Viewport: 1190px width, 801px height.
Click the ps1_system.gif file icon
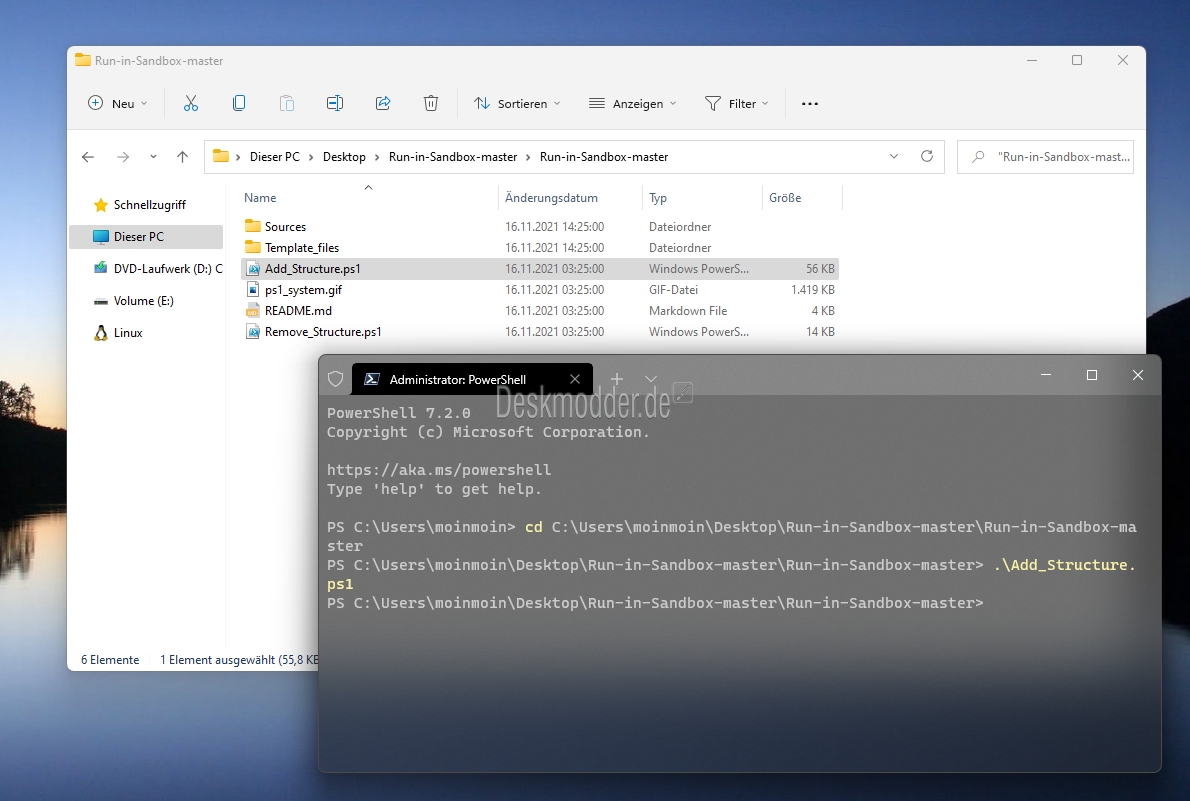[x=253, y=289]
